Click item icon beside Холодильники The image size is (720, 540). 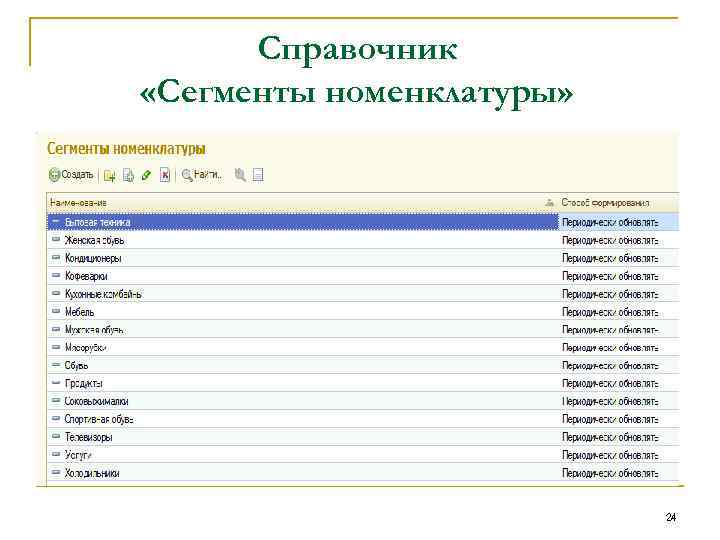coord(56,472)
